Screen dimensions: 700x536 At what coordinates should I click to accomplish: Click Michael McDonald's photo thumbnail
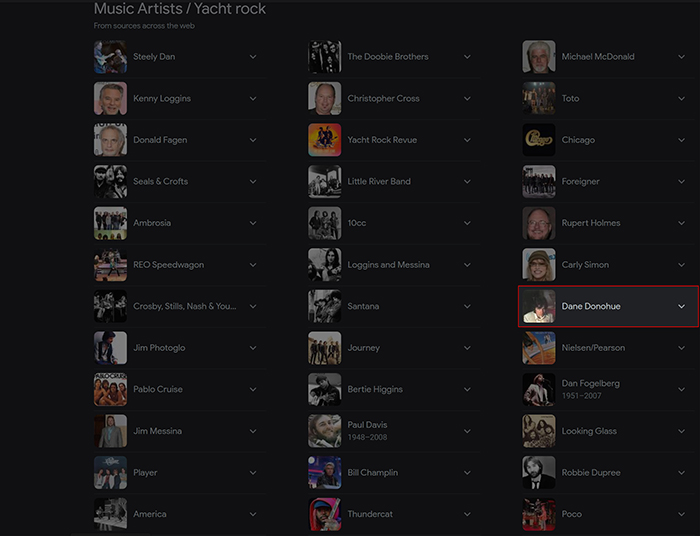coord(539,57)
